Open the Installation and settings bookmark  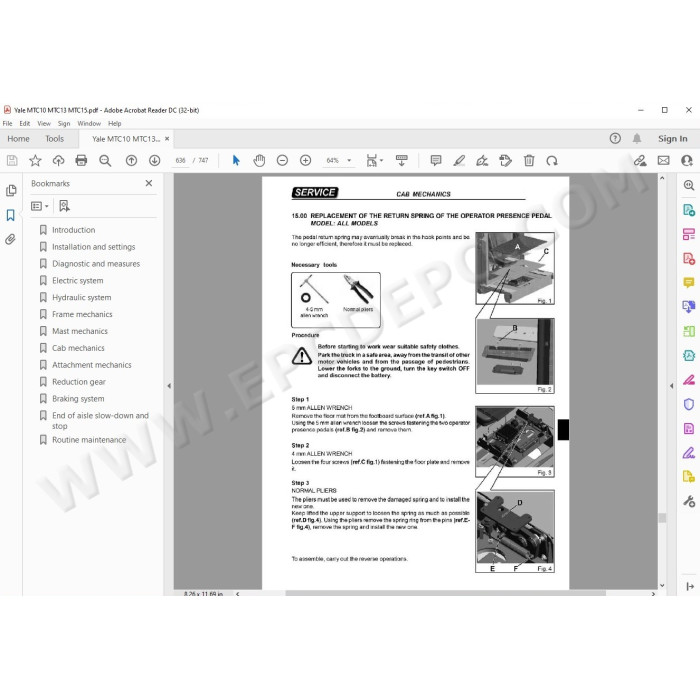coord(93,247)
